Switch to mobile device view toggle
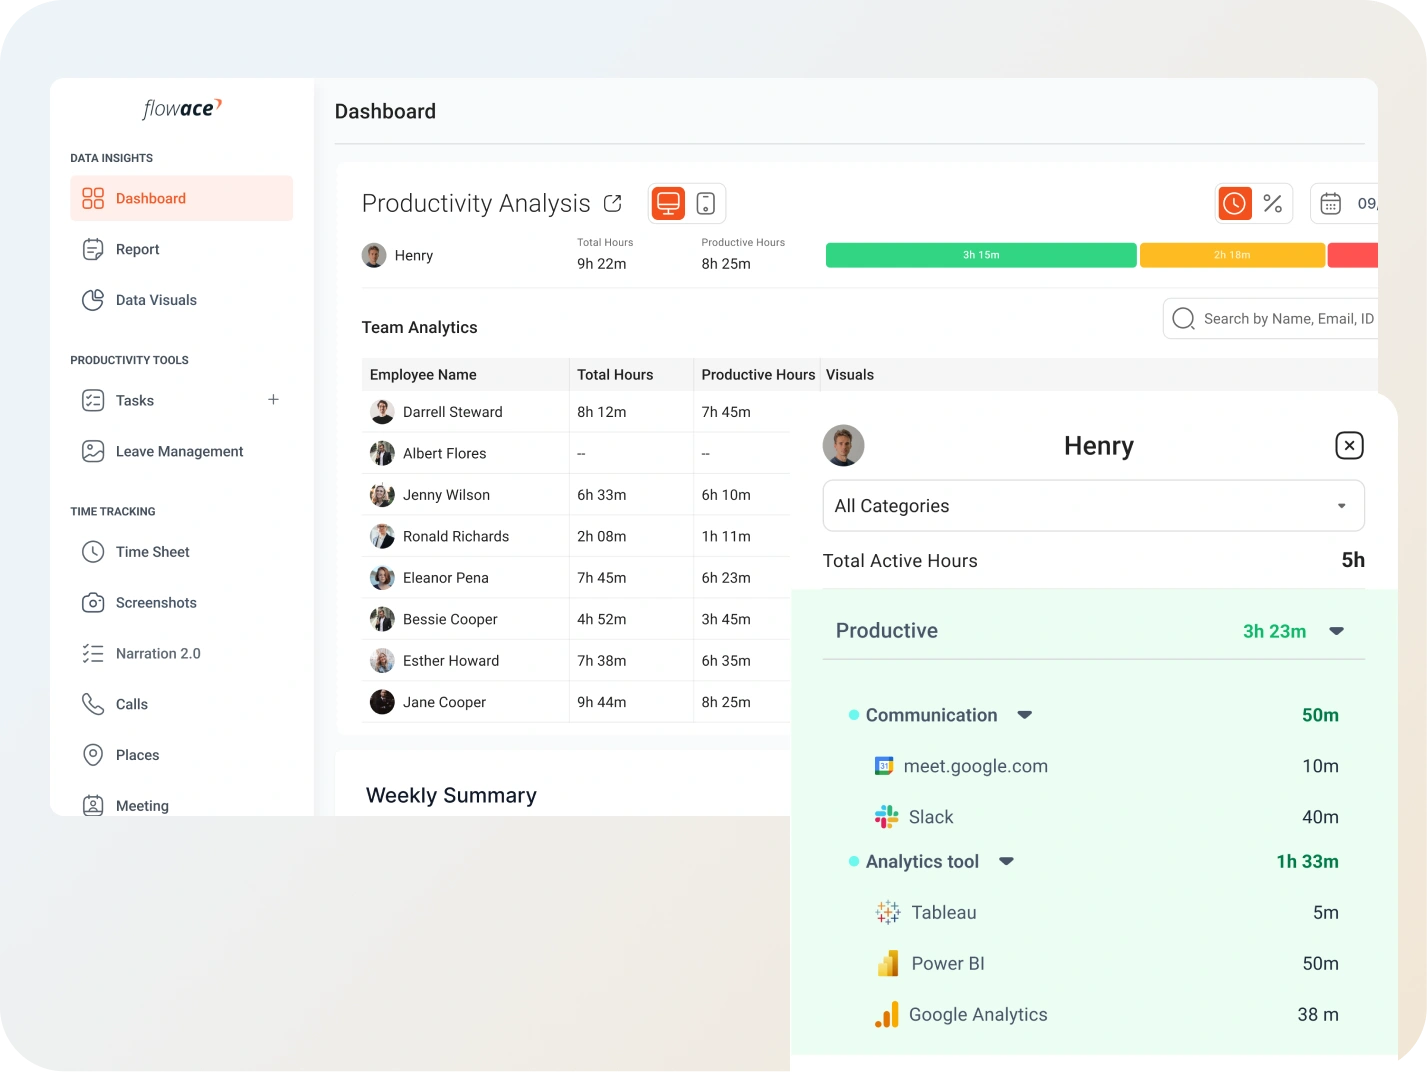The height and width of the screenshot is (1072, 1427). click(x=705, y=204)
